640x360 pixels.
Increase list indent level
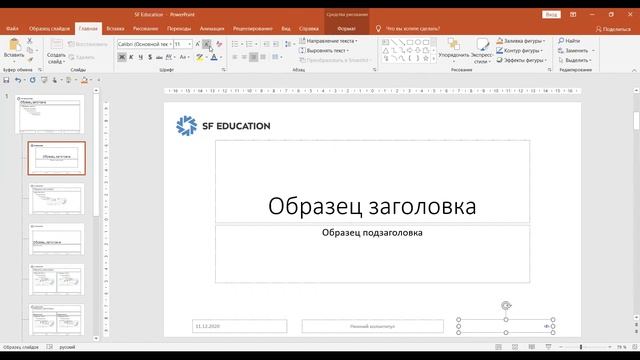pyautogui.click(x=276, y=44)
